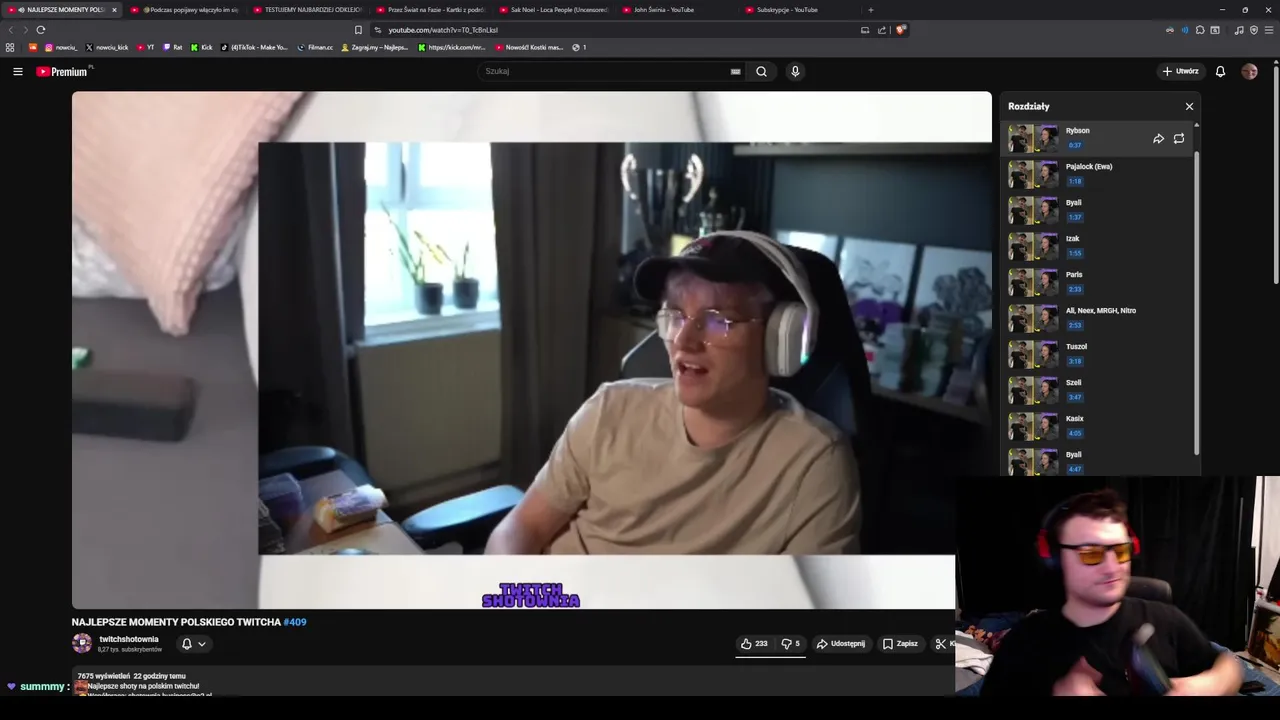Click the Udostępnij share button

840,644
